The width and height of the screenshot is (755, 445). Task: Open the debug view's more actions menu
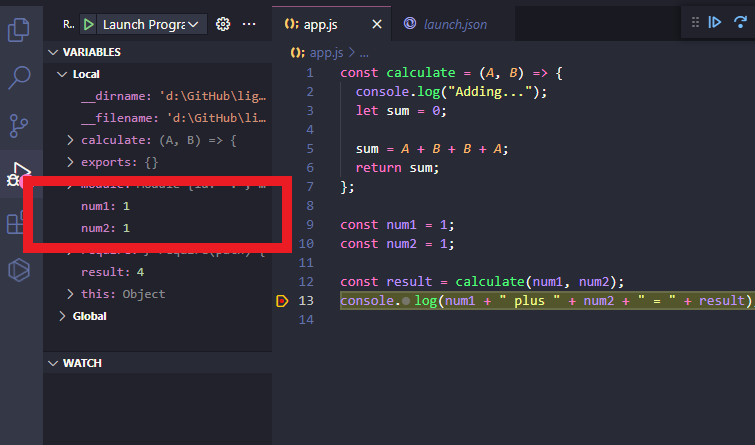pos(249,23)
